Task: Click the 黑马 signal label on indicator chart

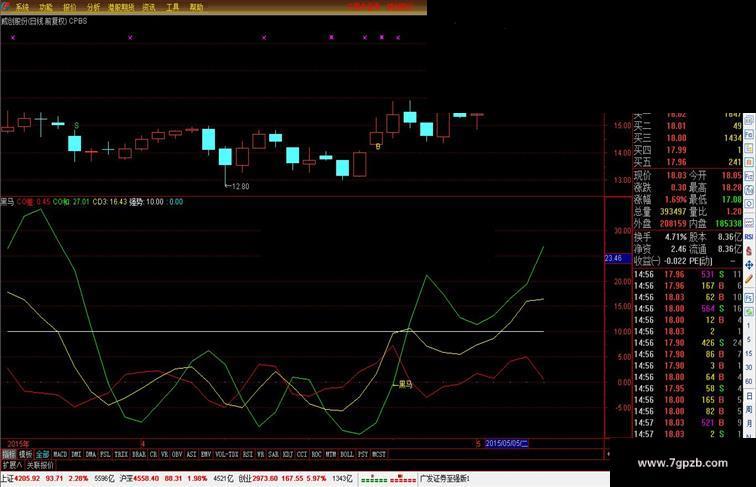Action: [x=405, y=384]
